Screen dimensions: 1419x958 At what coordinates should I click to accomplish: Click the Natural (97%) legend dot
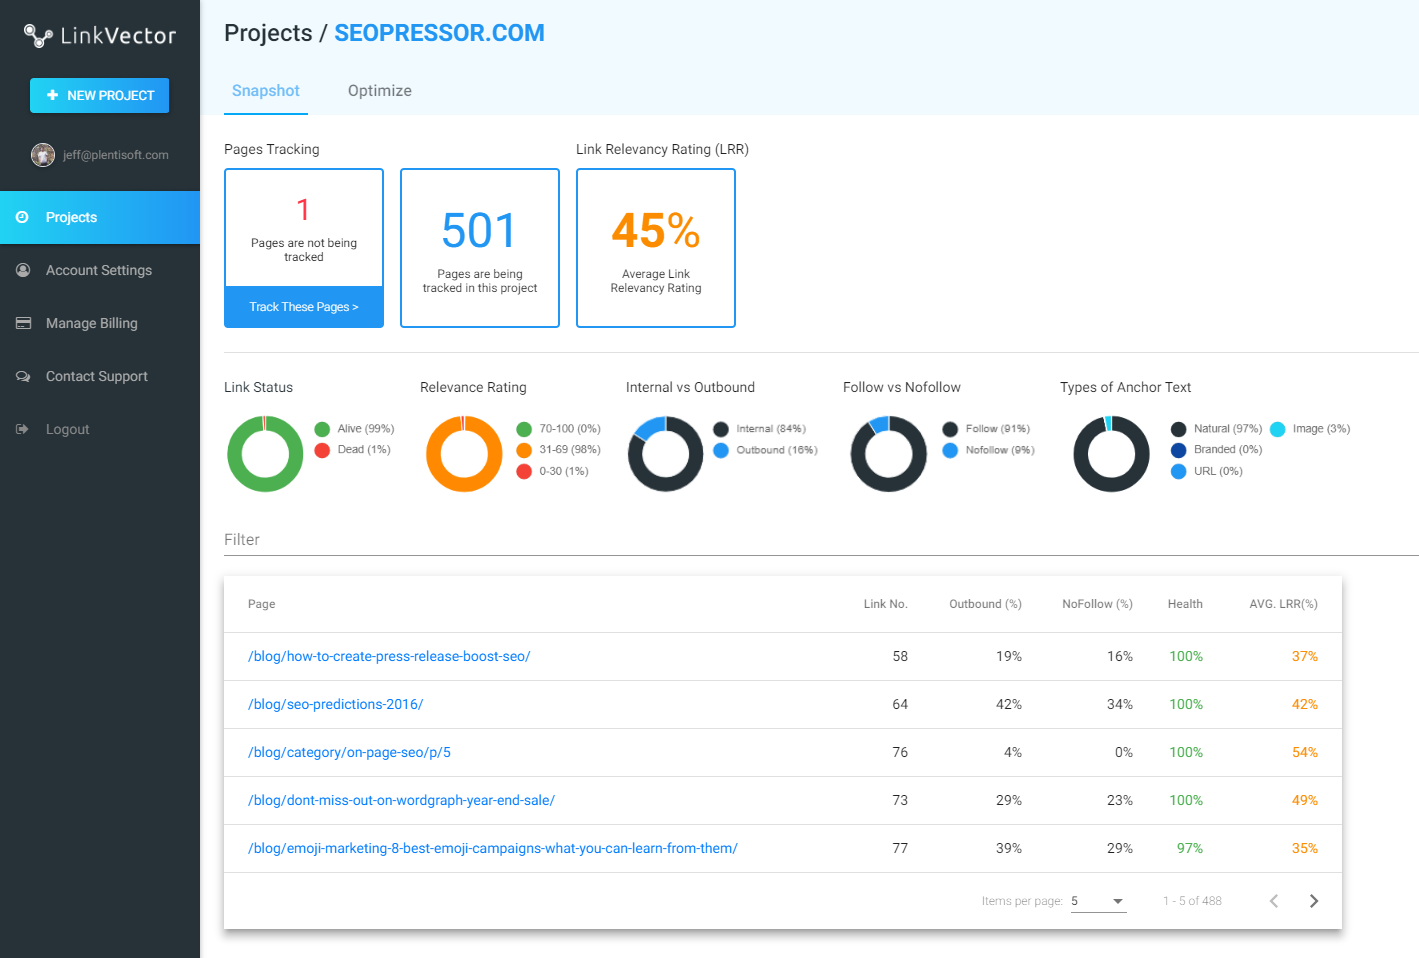pos(1178,429)
